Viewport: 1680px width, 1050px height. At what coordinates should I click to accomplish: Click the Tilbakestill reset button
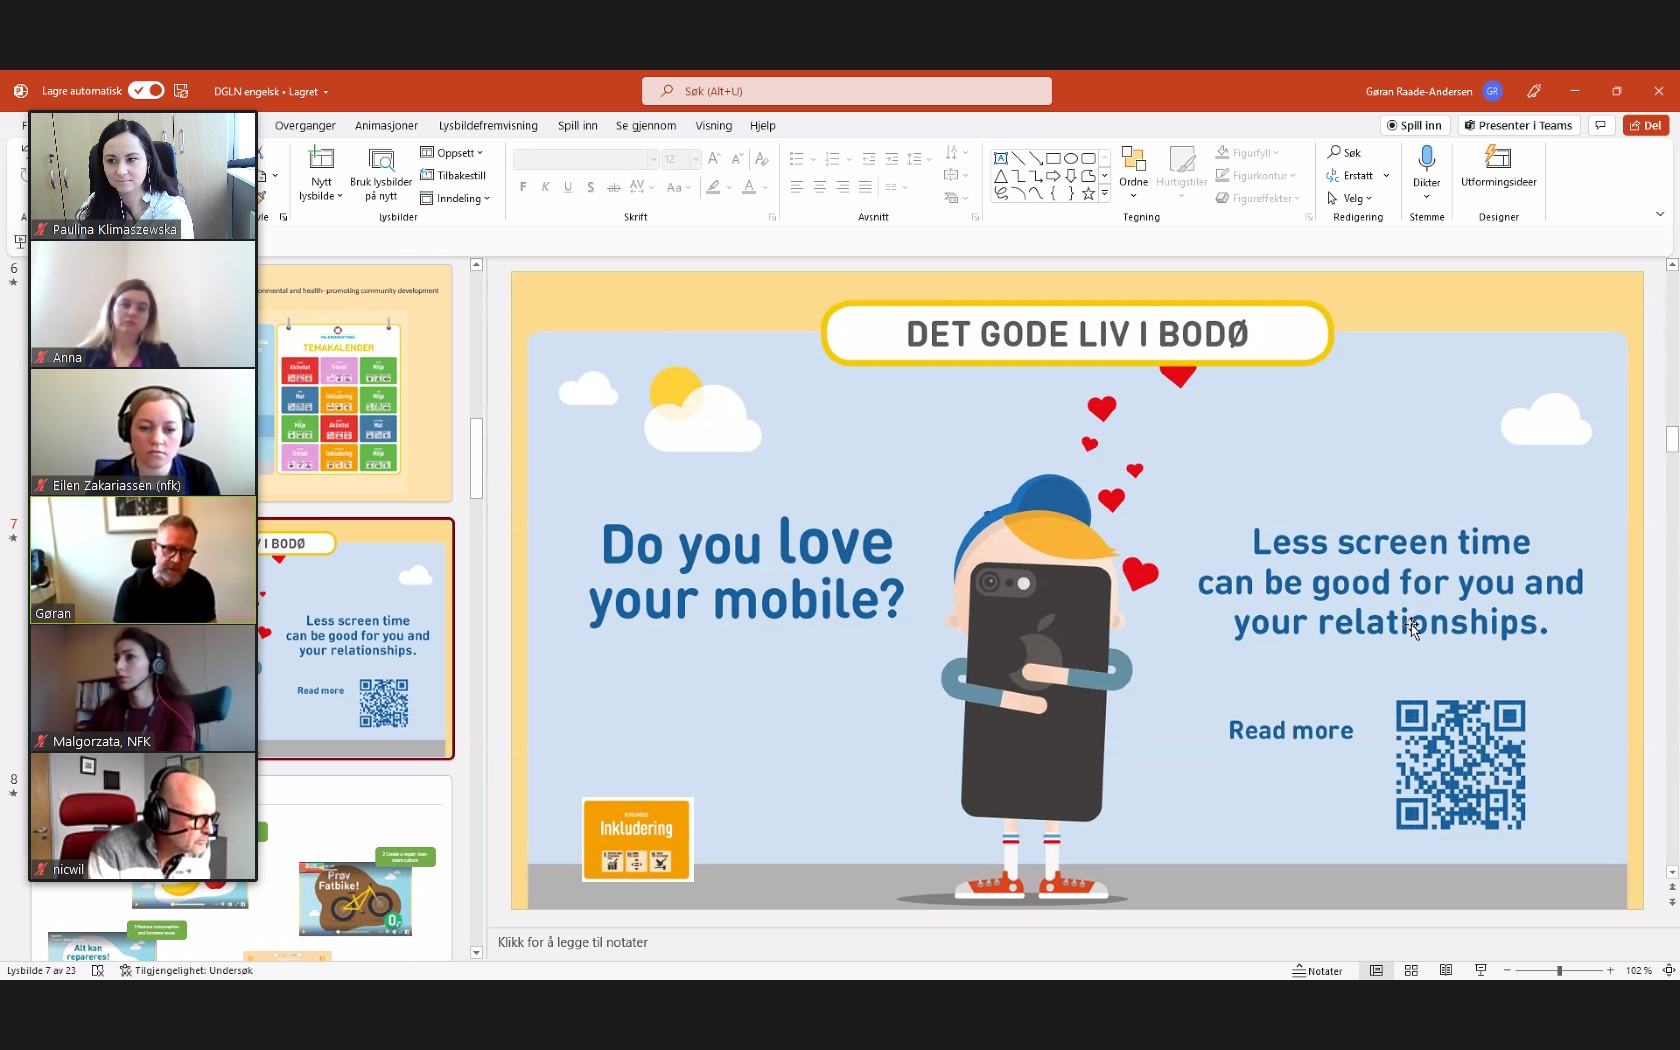pos(453,175)
